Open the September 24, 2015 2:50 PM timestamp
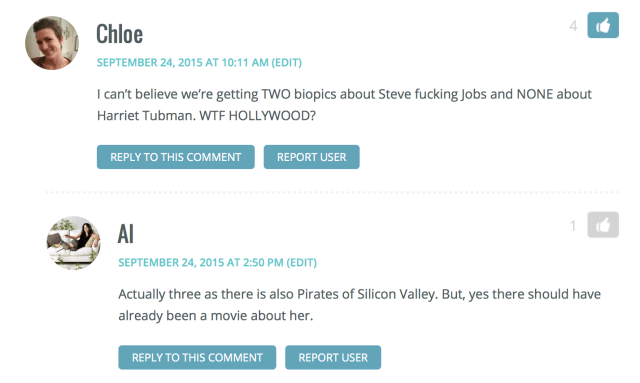Screen dimensions: 640x383 coord(201,263)
